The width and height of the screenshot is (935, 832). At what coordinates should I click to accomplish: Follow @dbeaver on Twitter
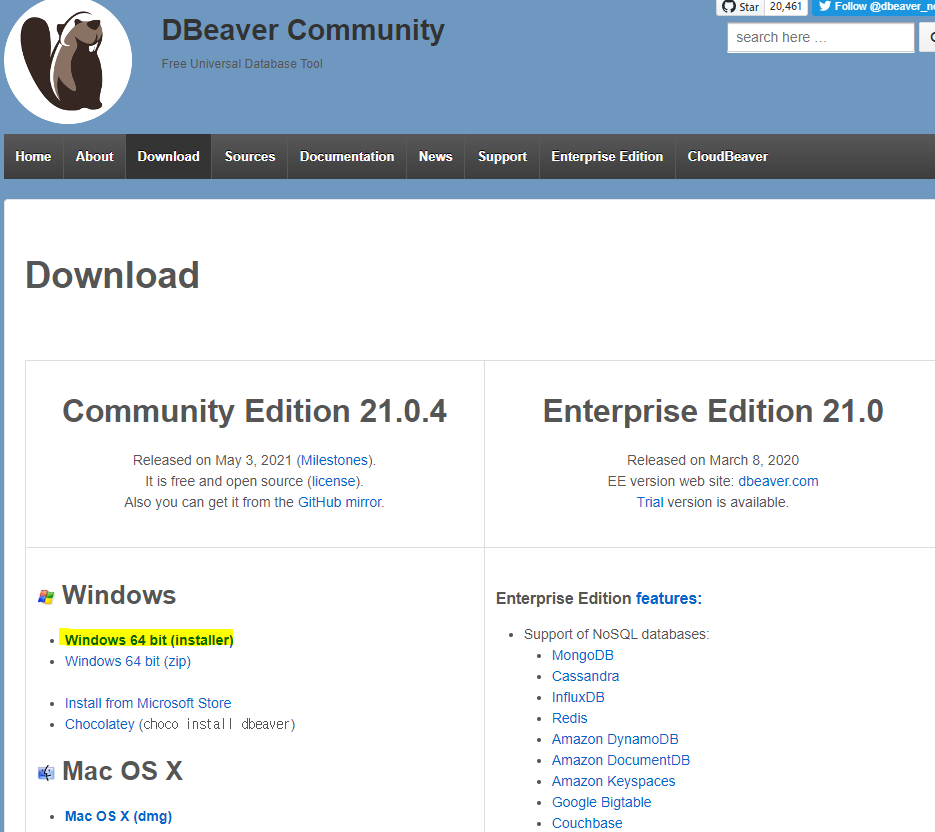tap(874, 7)
